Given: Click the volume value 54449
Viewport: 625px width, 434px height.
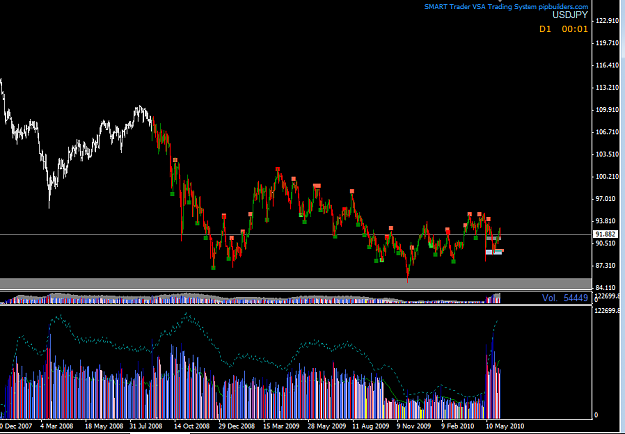Looking at the screenshot, I should point(576,298).
